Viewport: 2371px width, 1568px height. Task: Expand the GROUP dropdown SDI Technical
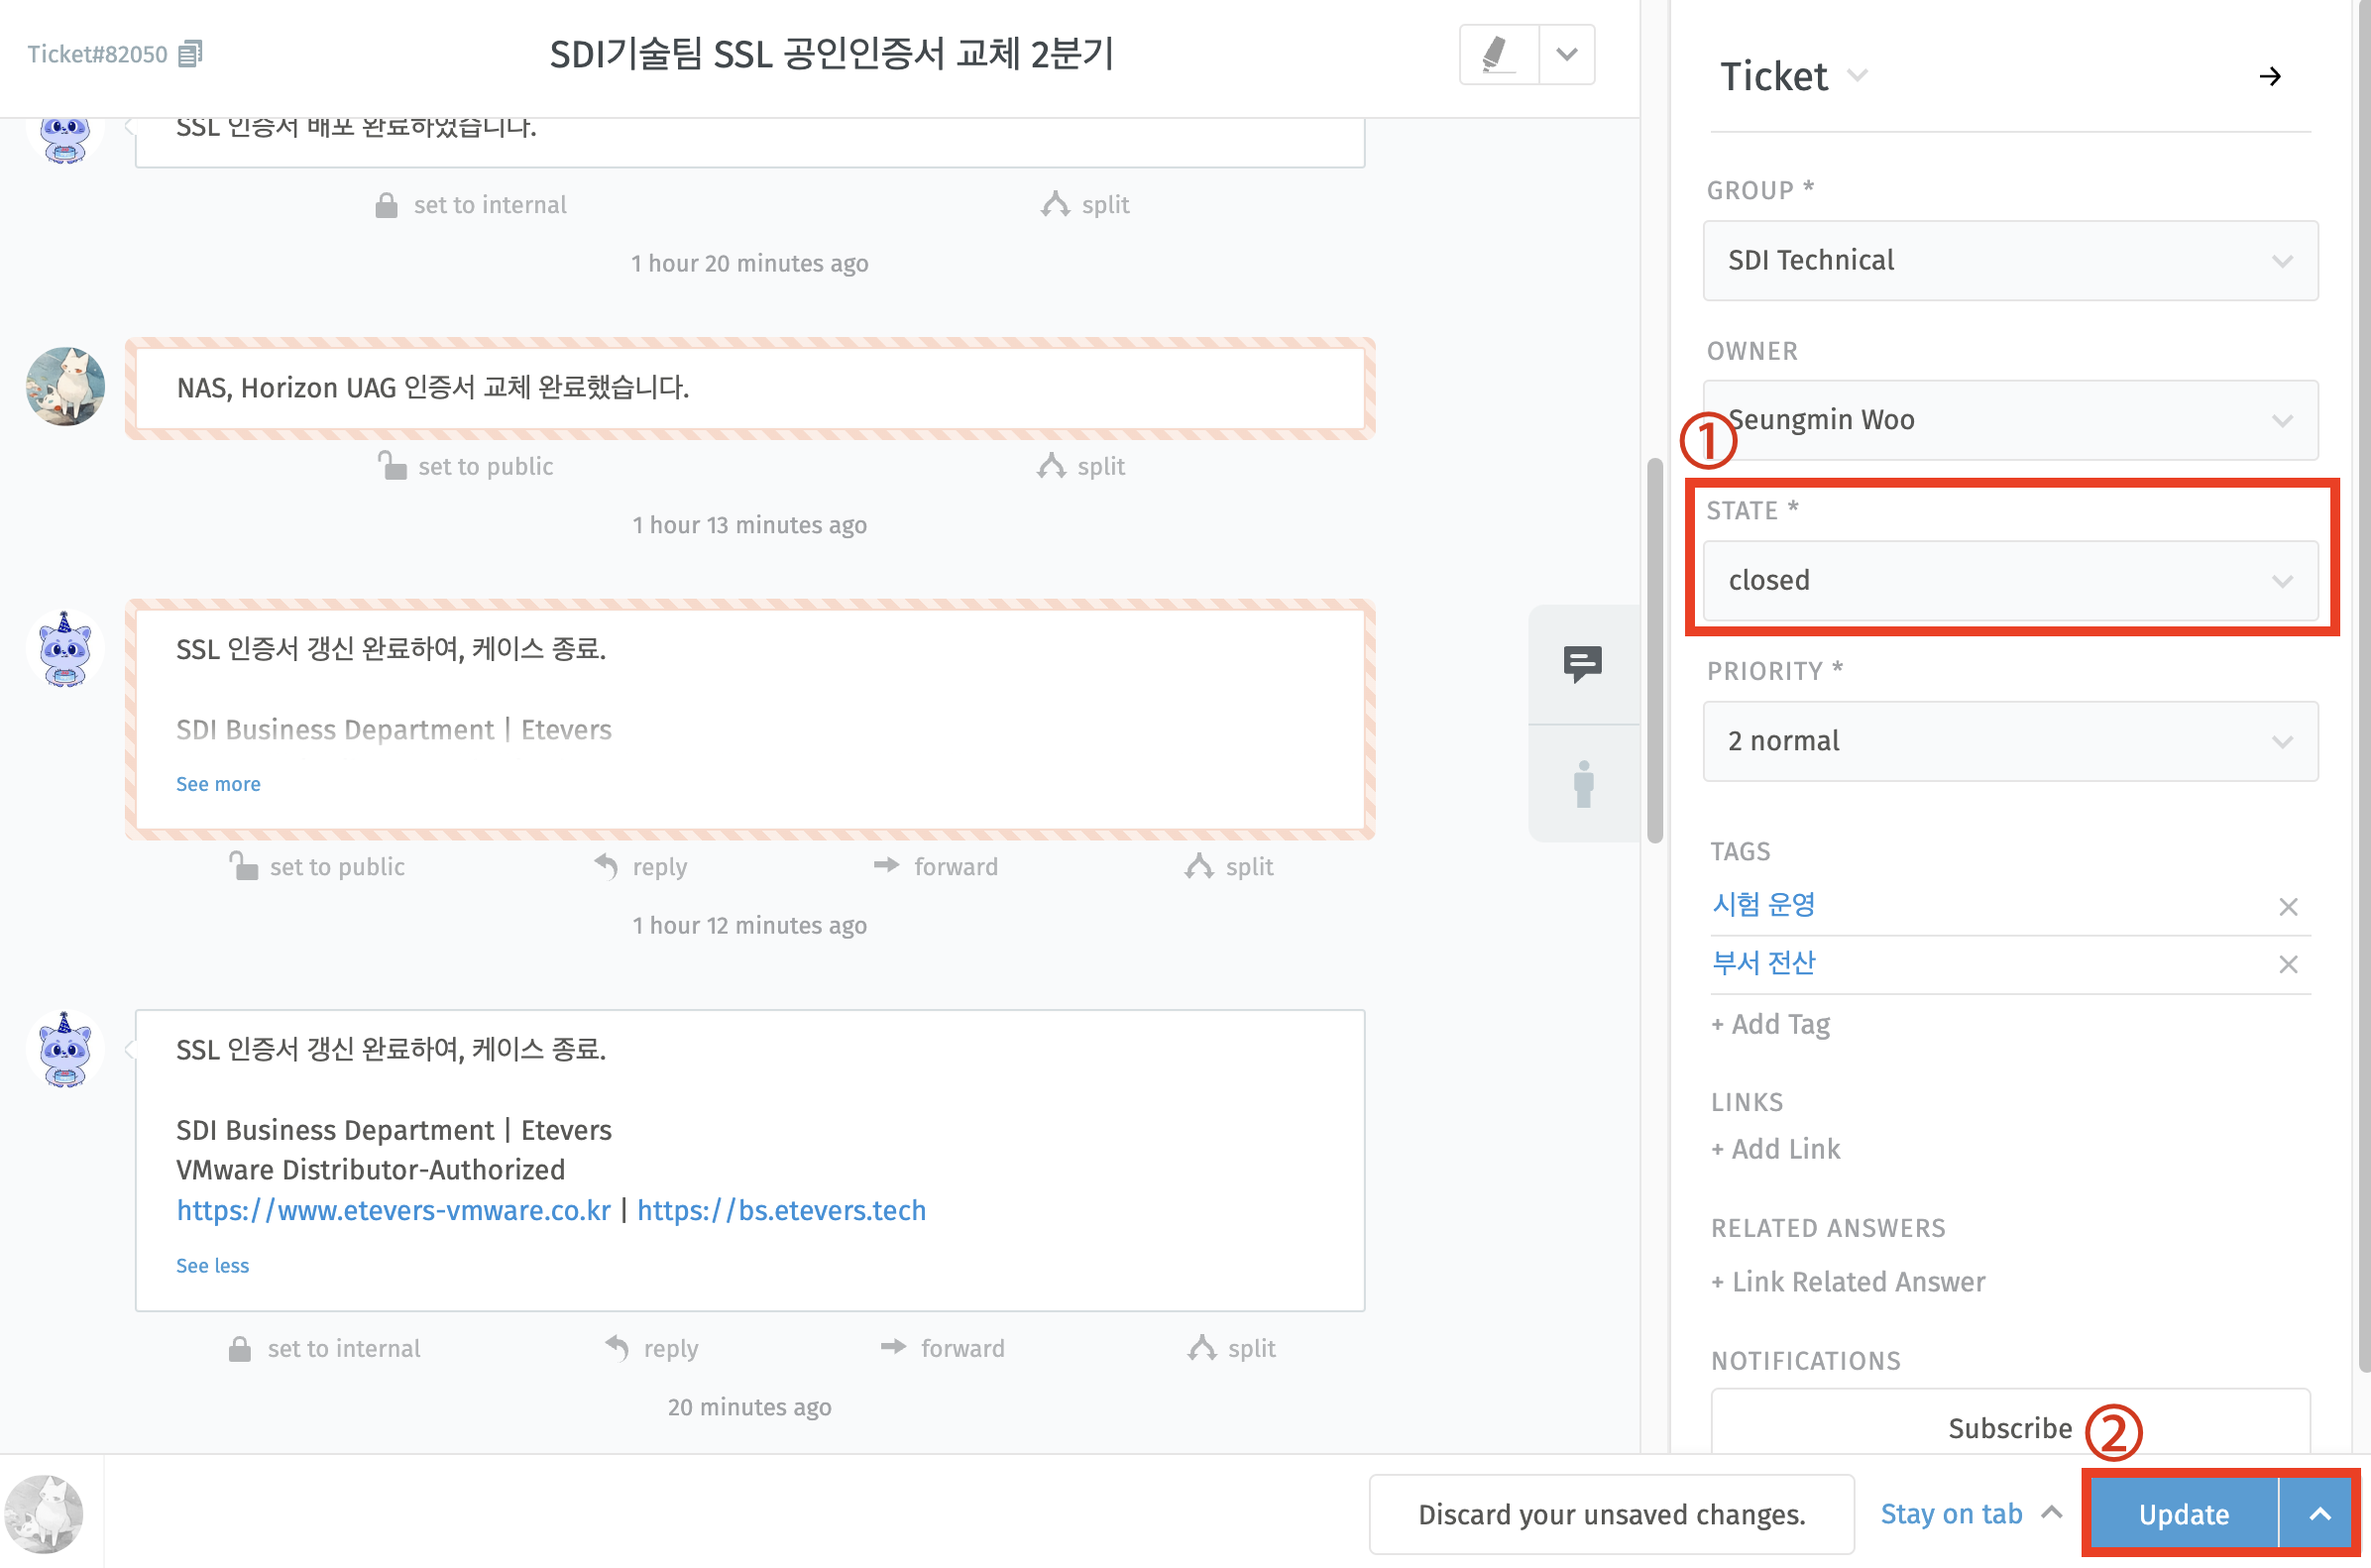tap(2010, 261)
